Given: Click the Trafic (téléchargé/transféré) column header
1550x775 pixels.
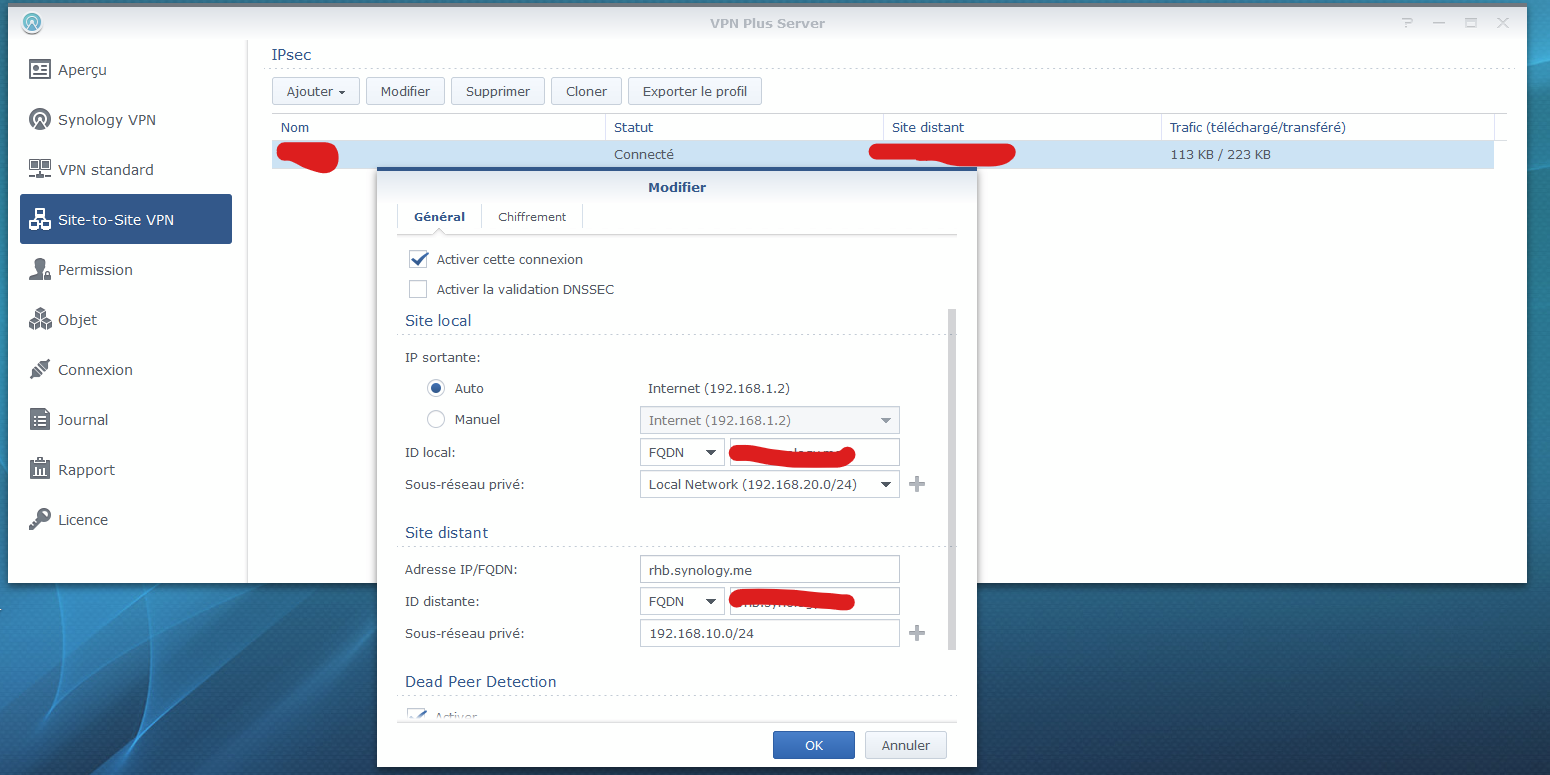Looking at the screenshot, I should click(x=1328, y=127).
